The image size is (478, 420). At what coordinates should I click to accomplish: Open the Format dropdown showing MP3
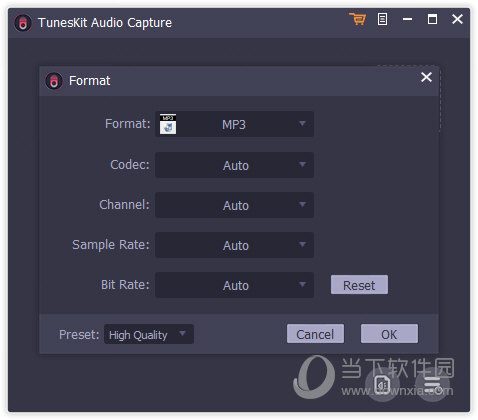[234, 124]
